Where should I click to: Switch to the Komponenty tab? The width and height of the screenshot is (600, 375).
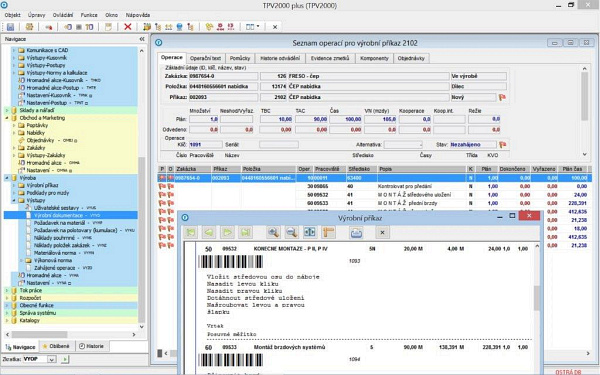(x=374, y=58)
